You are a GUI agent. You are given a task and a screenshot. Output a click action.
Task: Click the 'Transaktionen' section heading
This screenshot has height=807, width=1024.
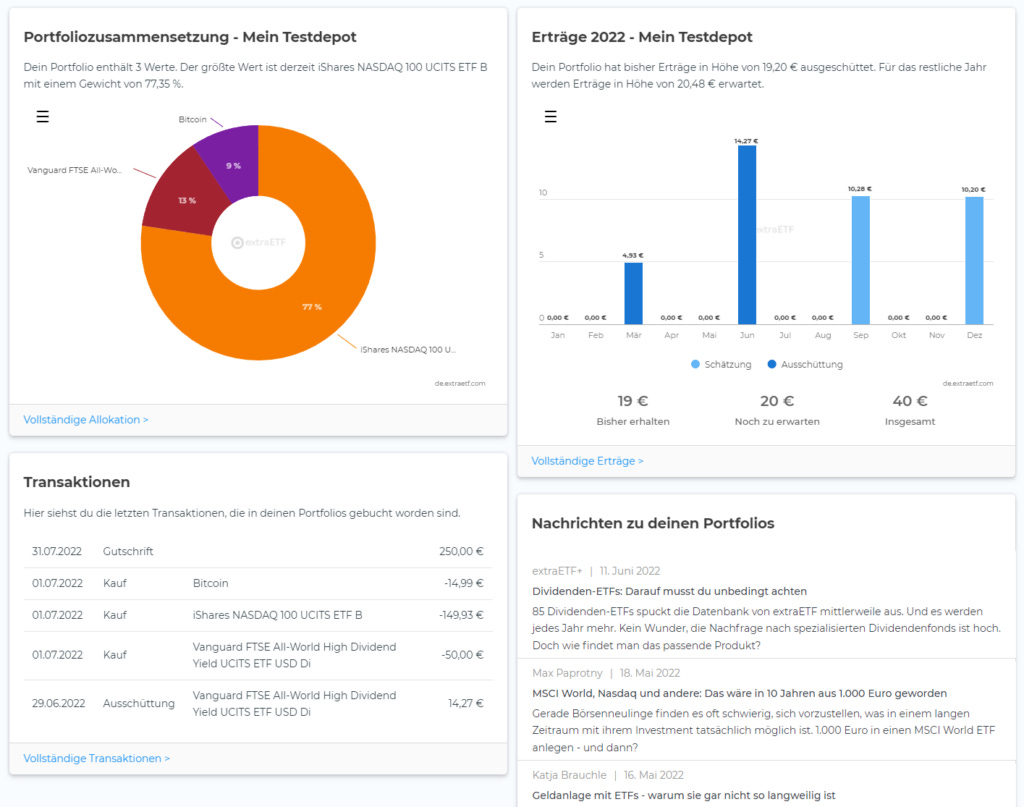[76, 482]
